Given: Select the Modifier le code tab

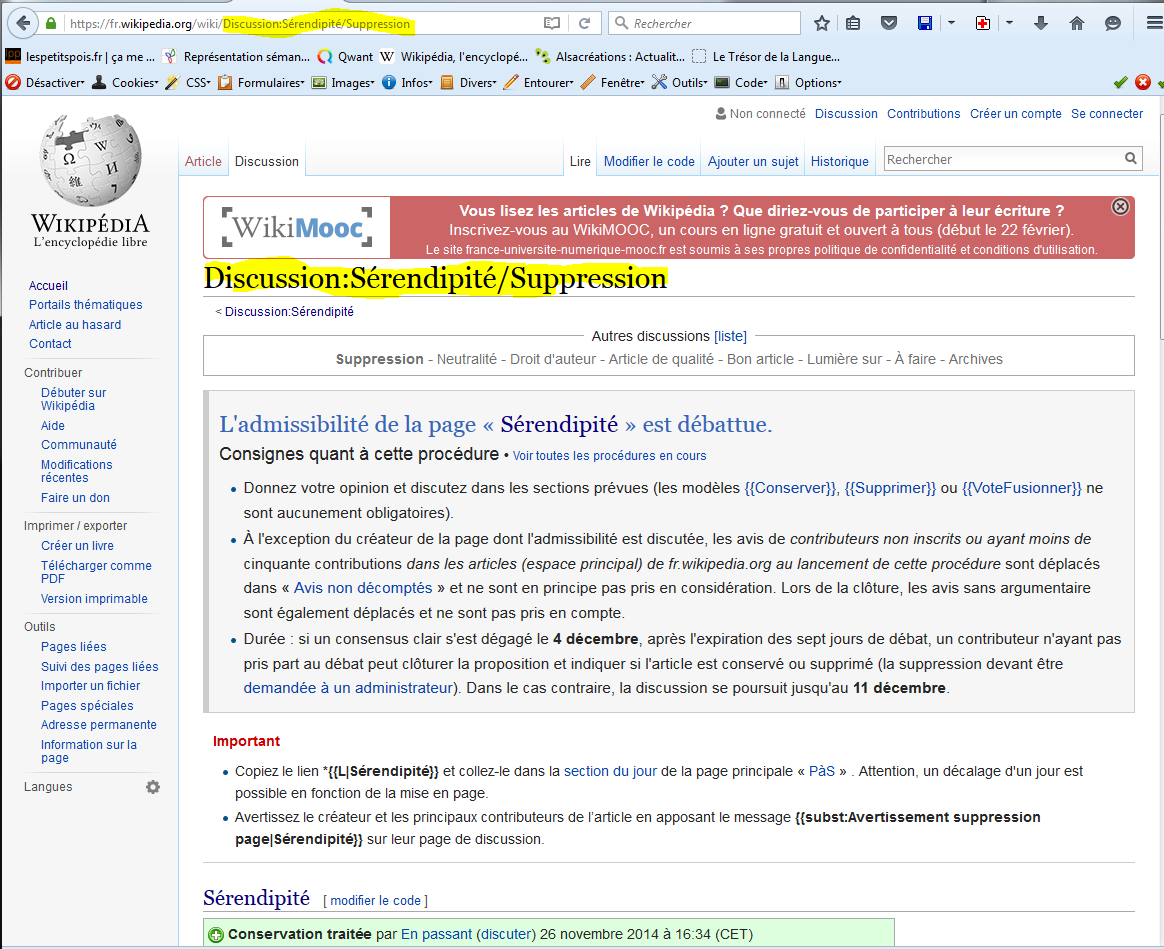Looking at the screenshot, I should (x=649, y=161).
